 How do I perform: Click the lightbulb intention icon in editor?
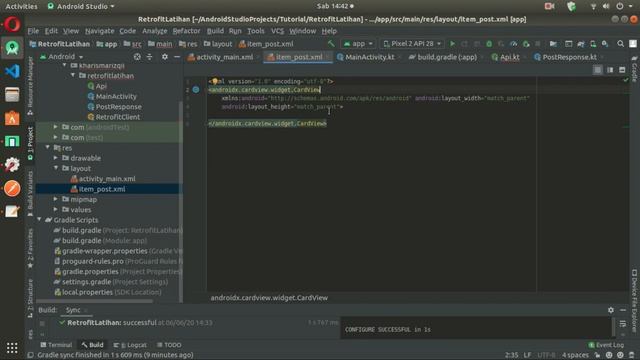coord(215,81)
